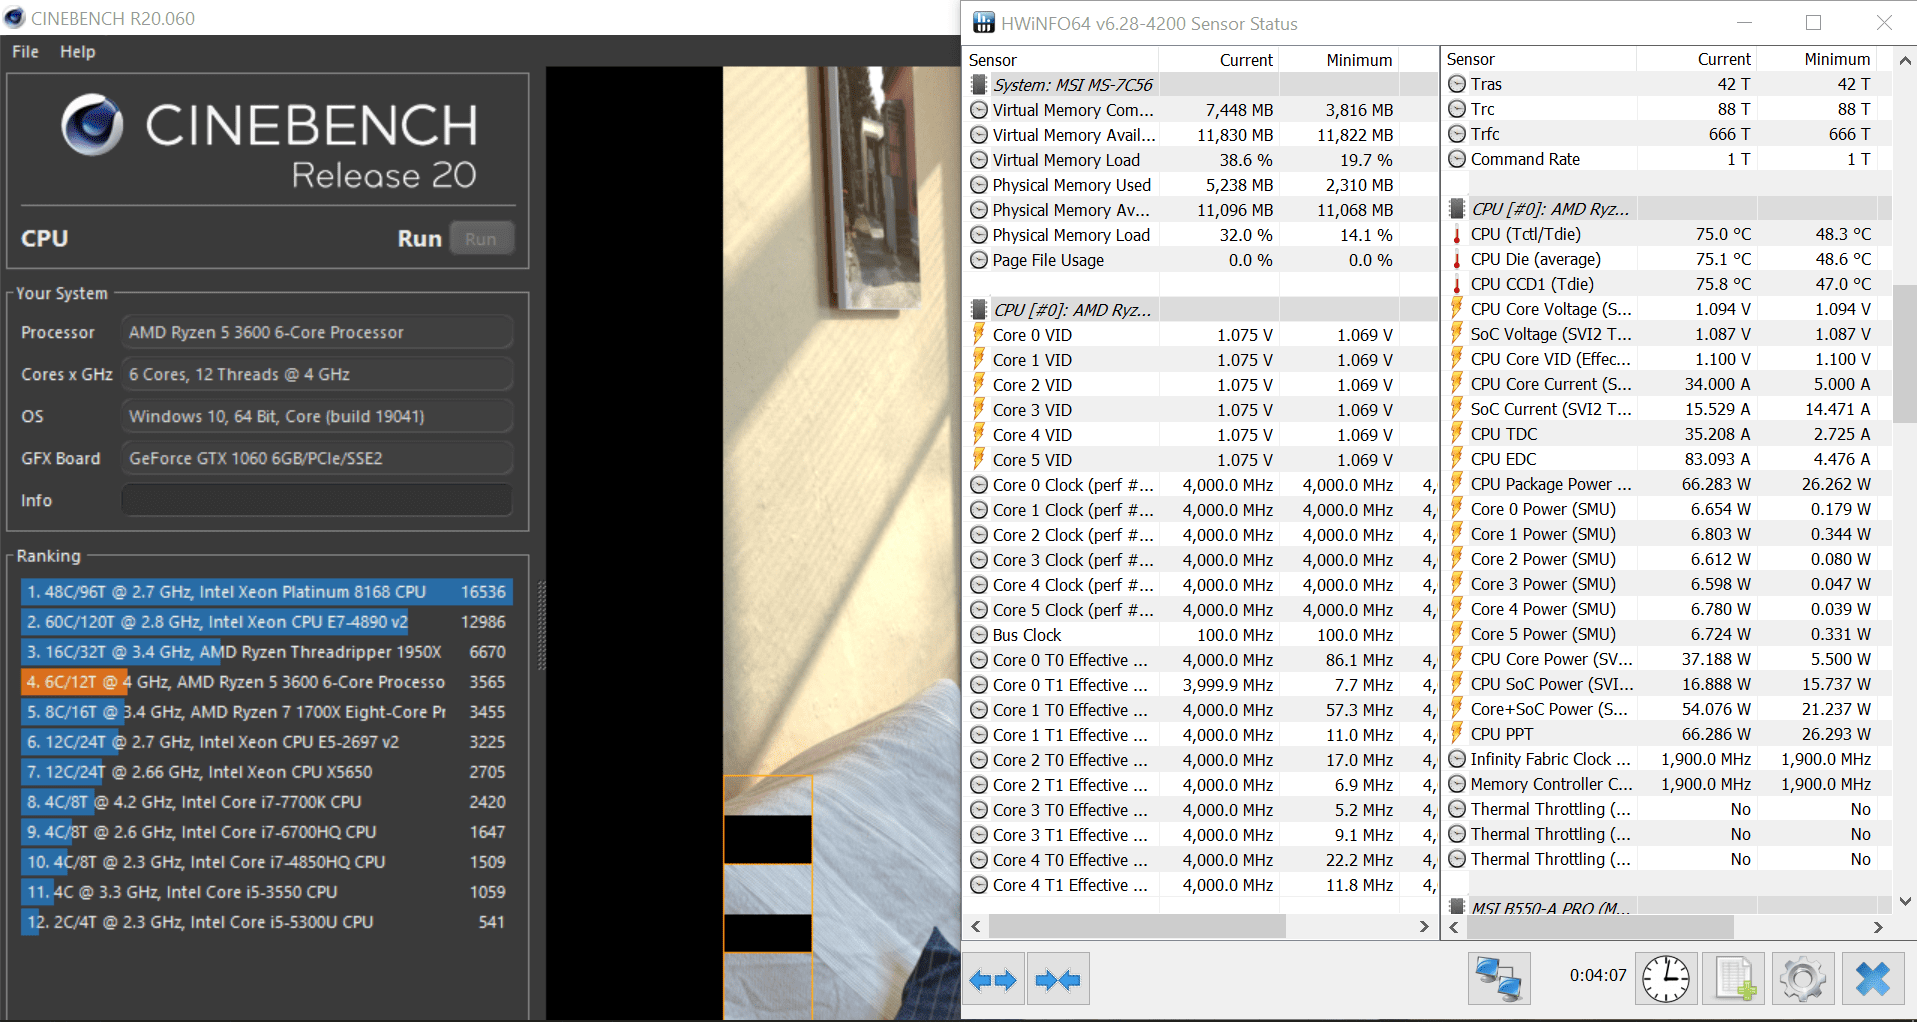
Task: Click left panel Current column header
Action: 1219,60
